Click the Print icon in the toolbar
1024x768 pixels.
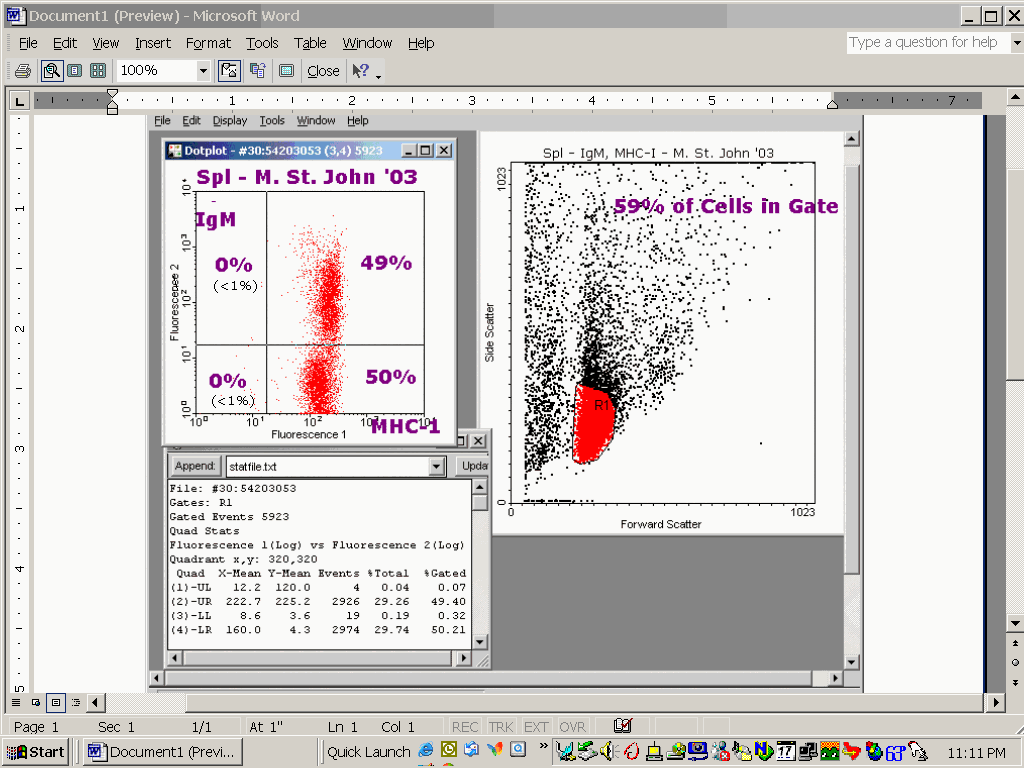(x=22, y=71)
